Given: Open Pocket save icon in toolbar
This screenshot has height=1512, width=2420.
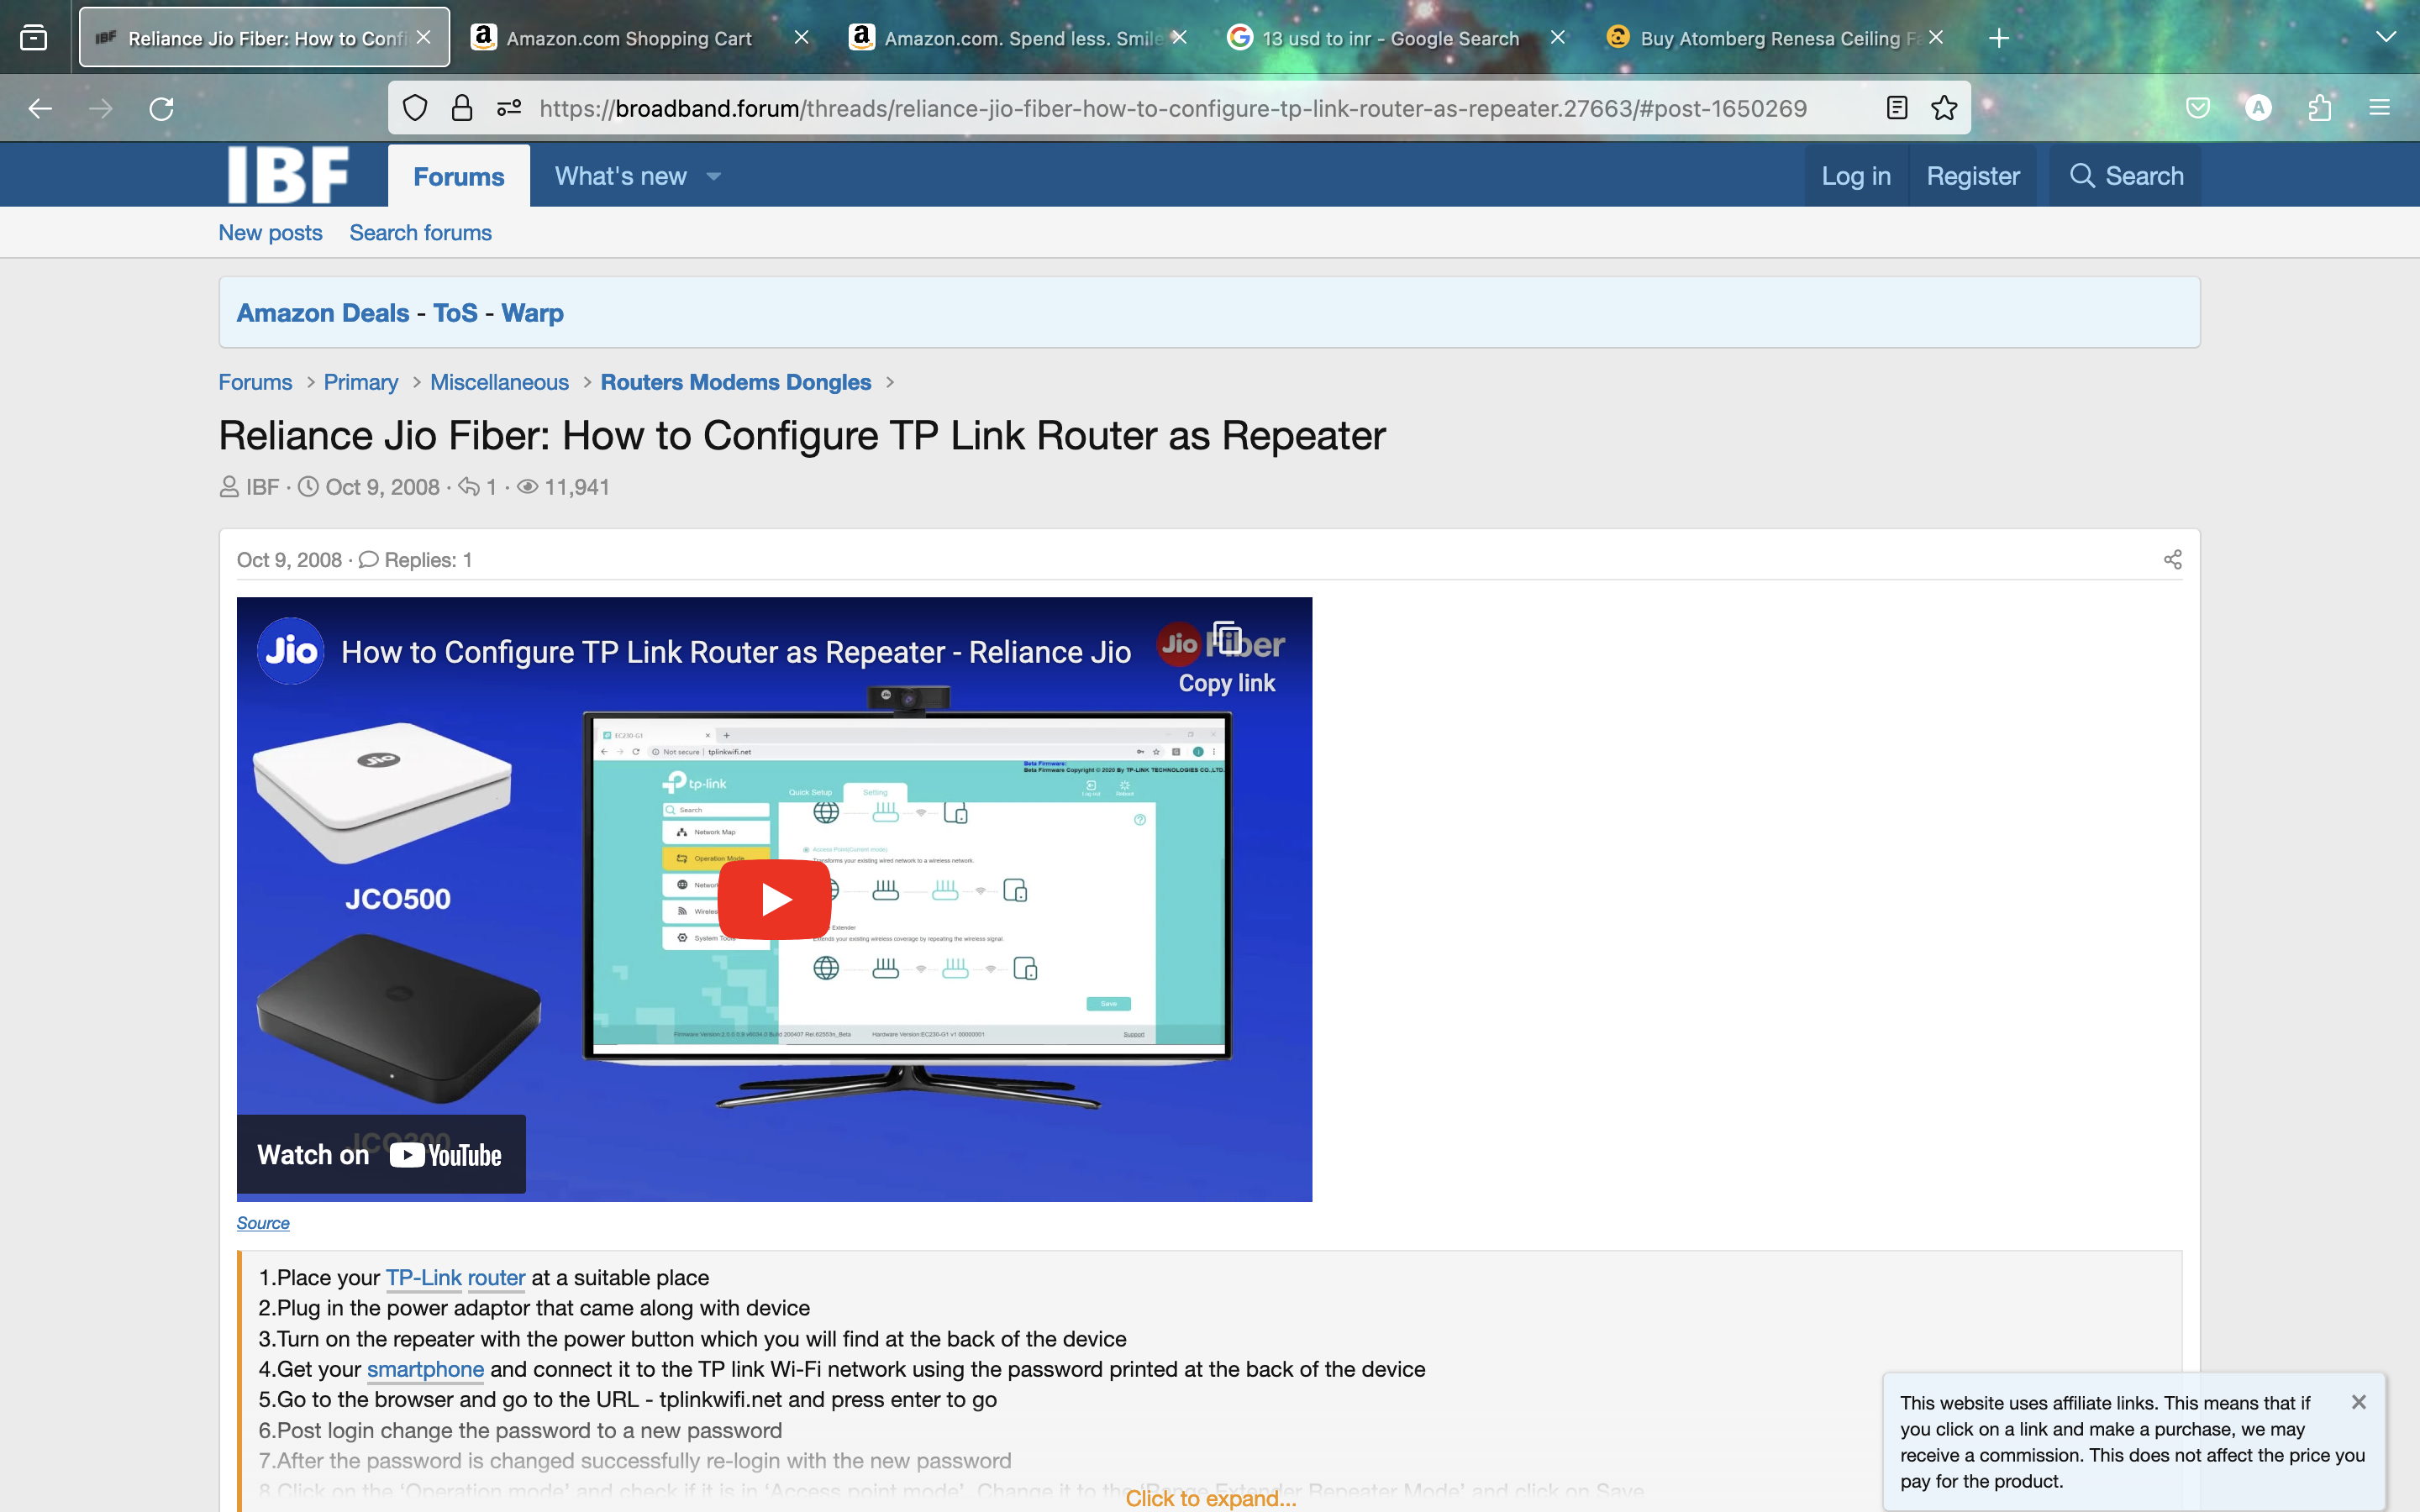Looking at the screenshot, I should (x=2197, y=108).
